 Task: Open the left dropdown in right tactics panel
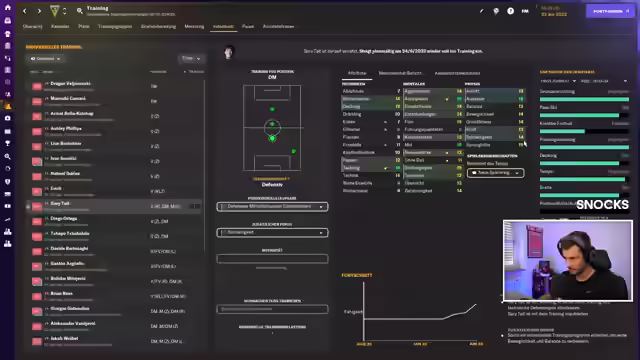[x=558, y=81]
